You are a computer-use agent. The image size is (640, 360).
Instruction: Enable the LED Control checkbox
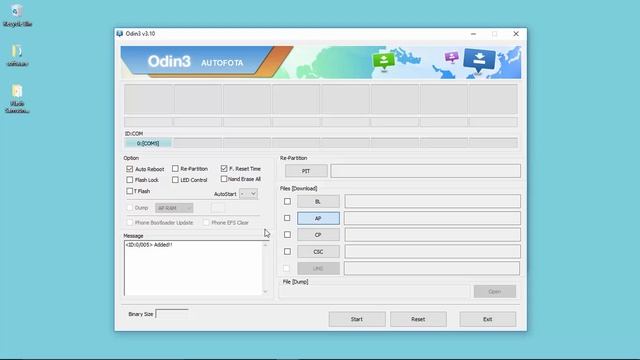coord(175,180)
